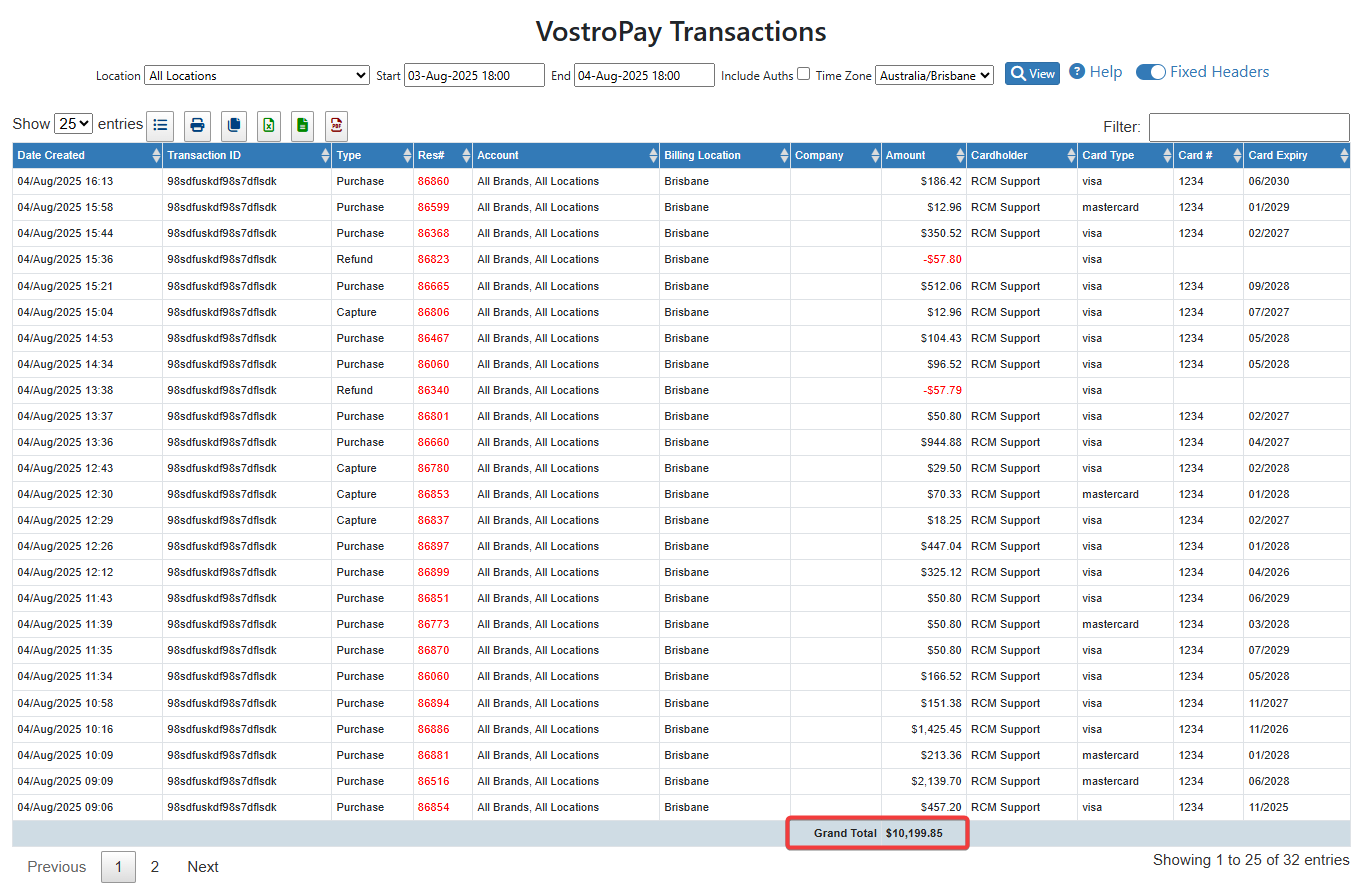Click the Showing 1 to 25 of 32 entries text
The height and width of the screenshot is (893, 1363).
pyautogui.click(x=1251, y=860)
